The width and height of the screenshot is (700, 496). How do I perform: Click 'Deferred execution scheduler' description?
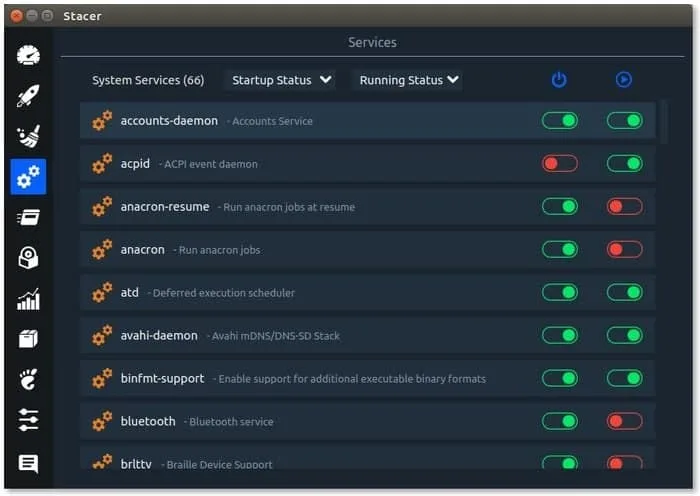tap(224, 293)
